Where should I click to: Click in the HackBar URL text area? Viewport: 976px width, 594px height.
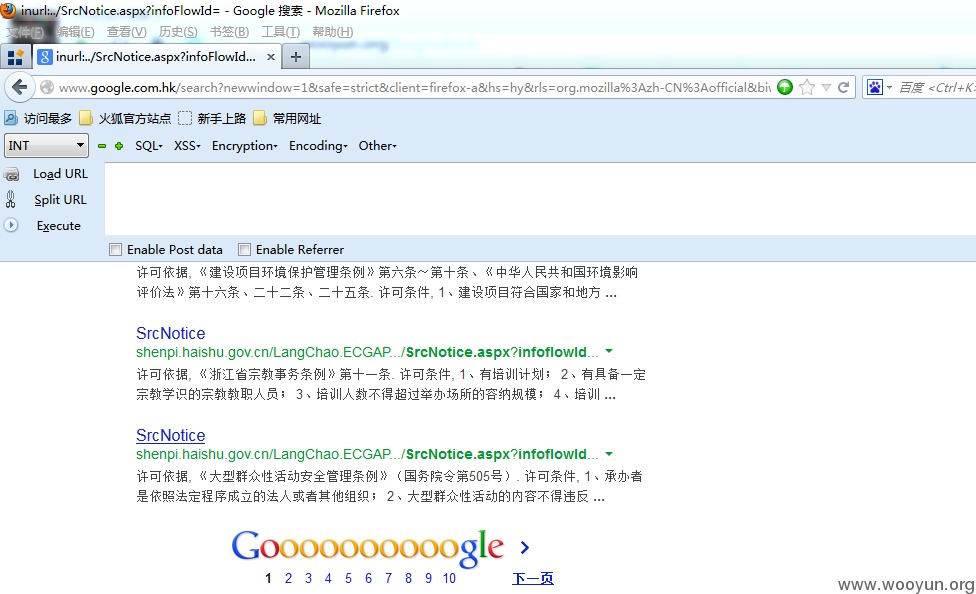pyautogui.click(x=540, y=199)
